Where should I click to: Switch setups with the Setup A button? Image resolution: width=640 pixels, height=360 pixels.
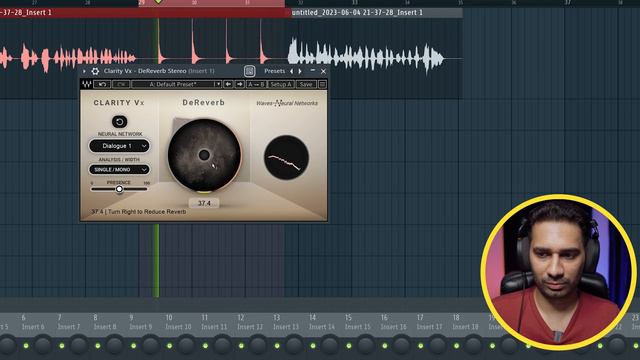(281, 84)
